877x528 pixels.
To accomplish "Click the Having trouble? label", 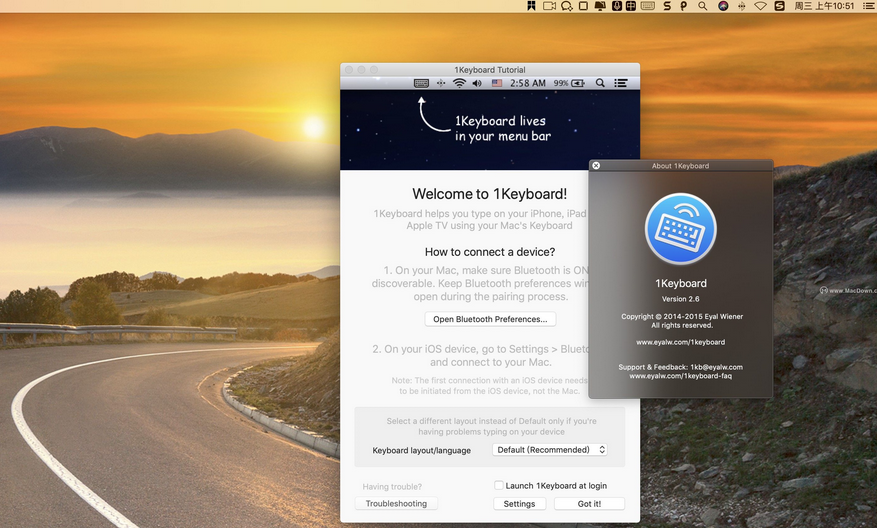I will pyautogui.click(x=392, y=487).
